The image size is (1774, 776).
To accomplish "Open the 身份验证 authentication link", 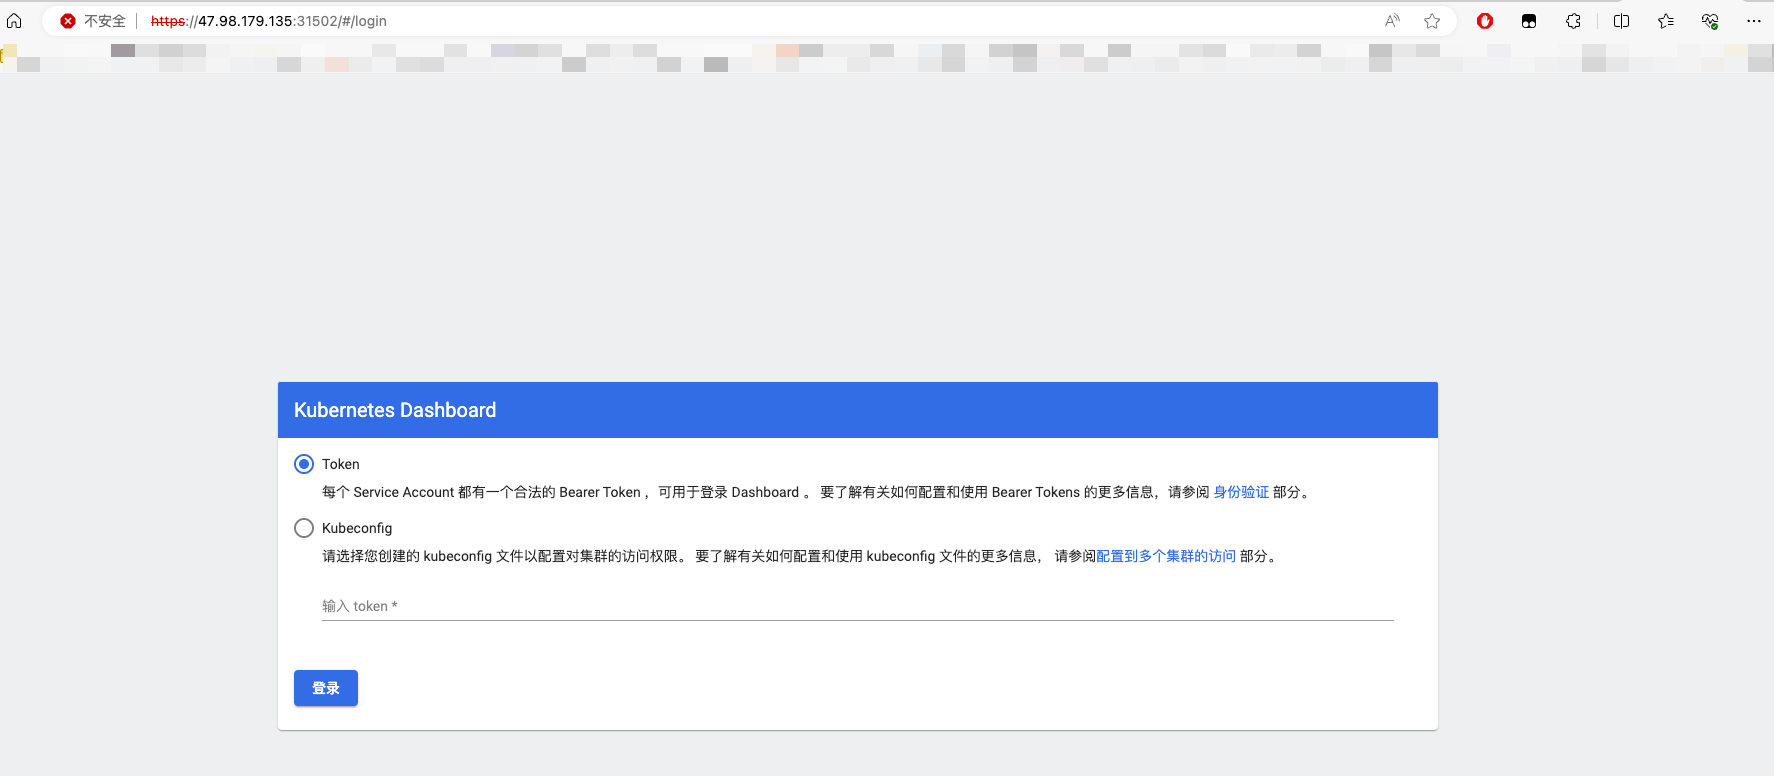I will tap(1241, 492).
